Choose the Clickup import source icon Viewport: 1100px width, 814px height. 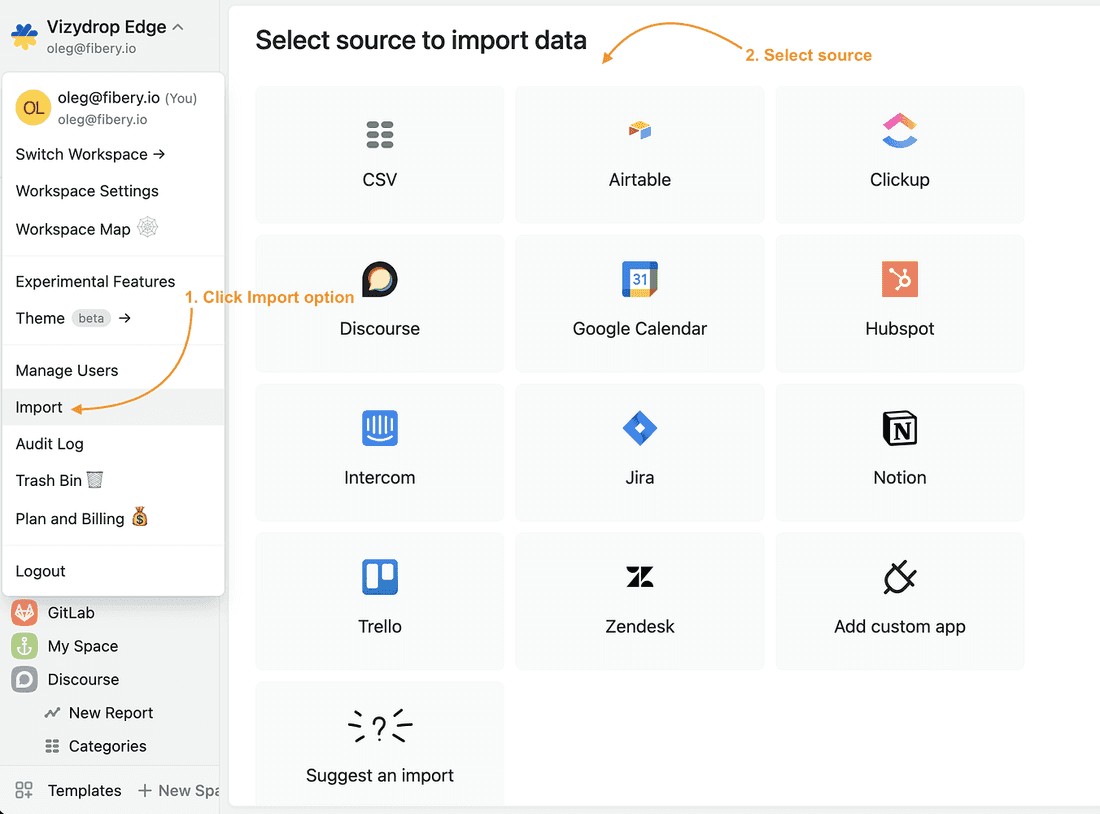pos(900,130)
